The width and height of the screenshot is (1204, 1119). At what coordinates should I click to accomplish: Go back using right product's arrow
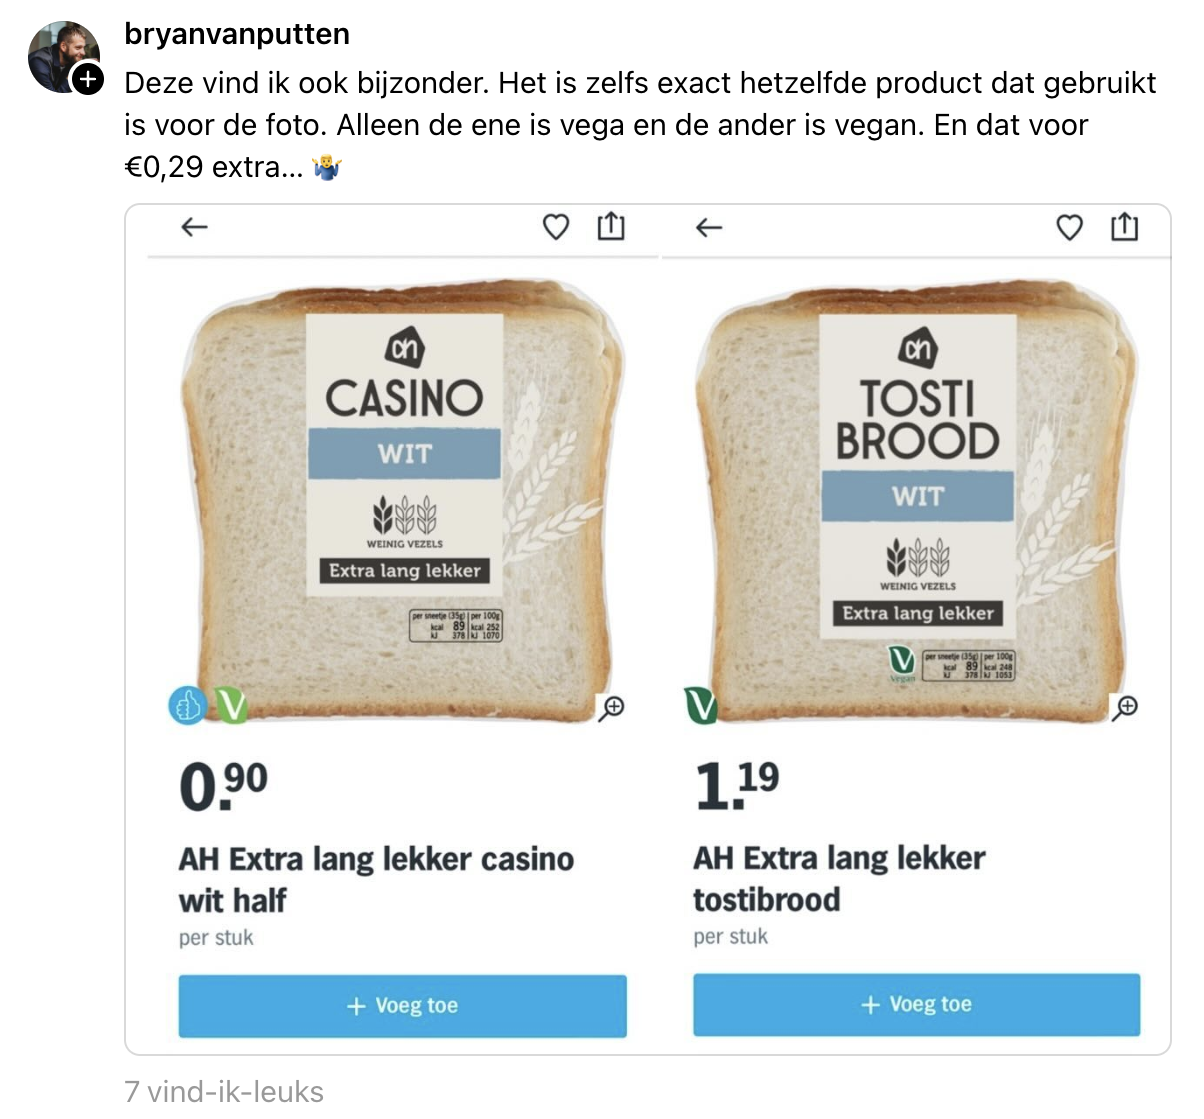click(708, 228)
